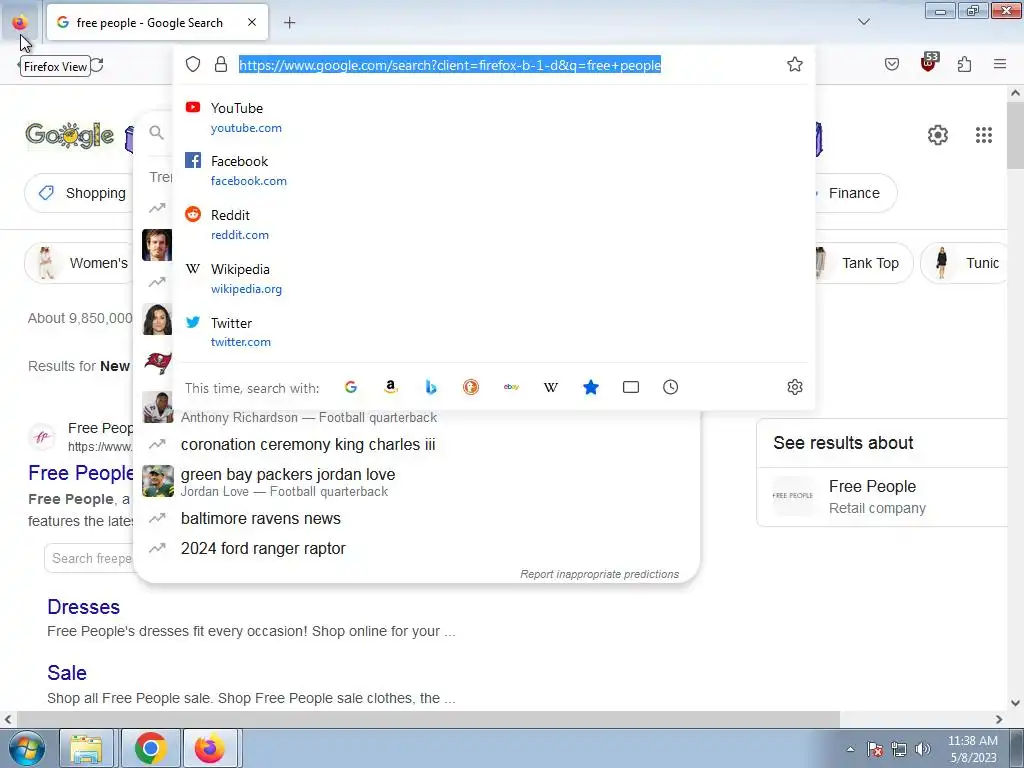The height and width of the screenshot is (768, 1024).
Task: Click the horizontal scrollbar at page bottom
Action: point(427,719)
